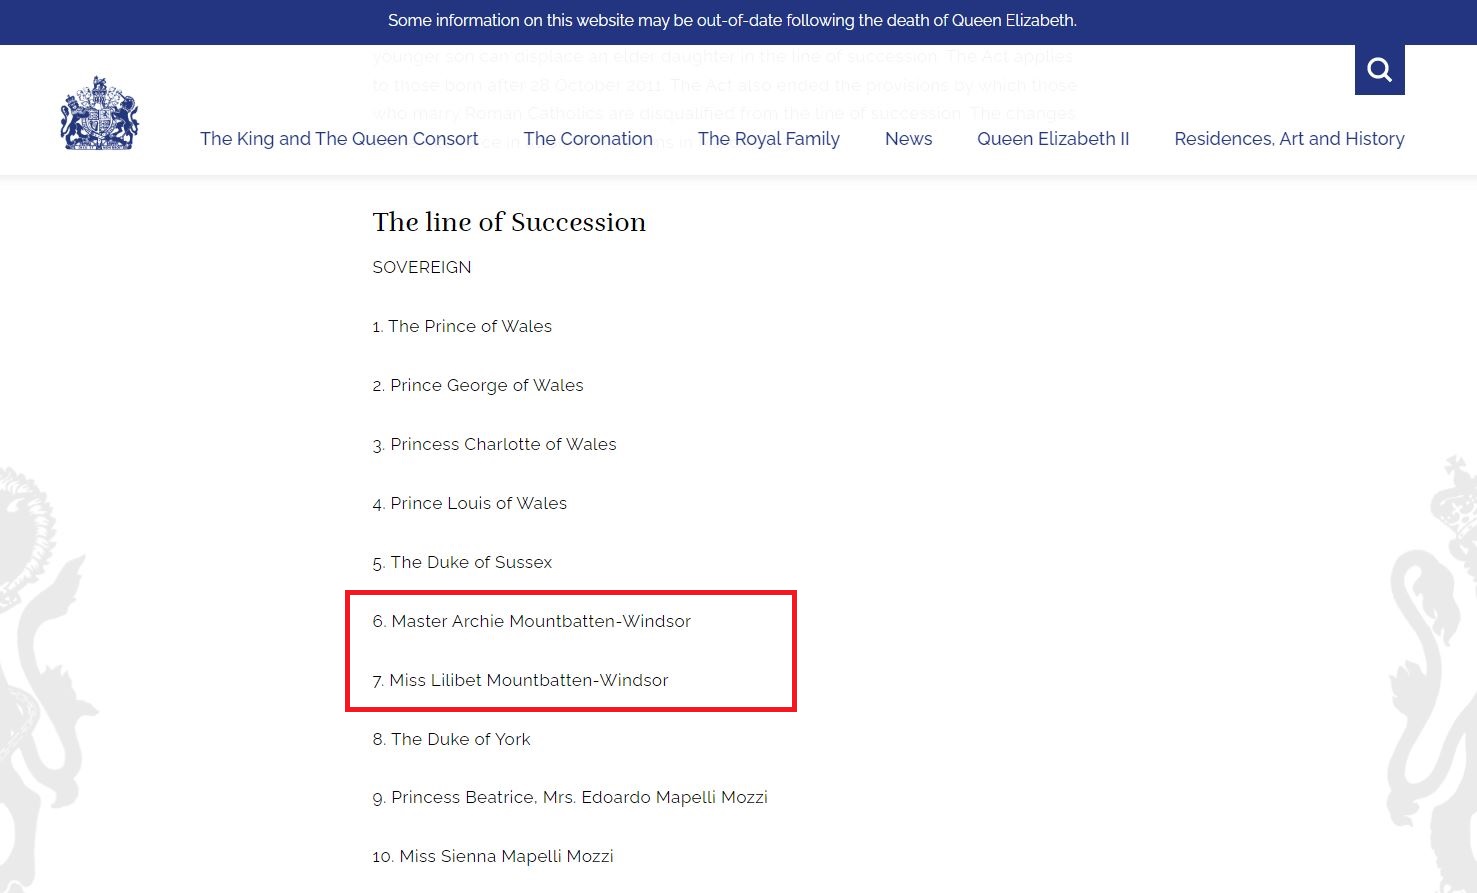The width and height of the screenshot is (1477, 893).
Task: Click Prince Louis of Wales entry
Action: coord(469,503)
